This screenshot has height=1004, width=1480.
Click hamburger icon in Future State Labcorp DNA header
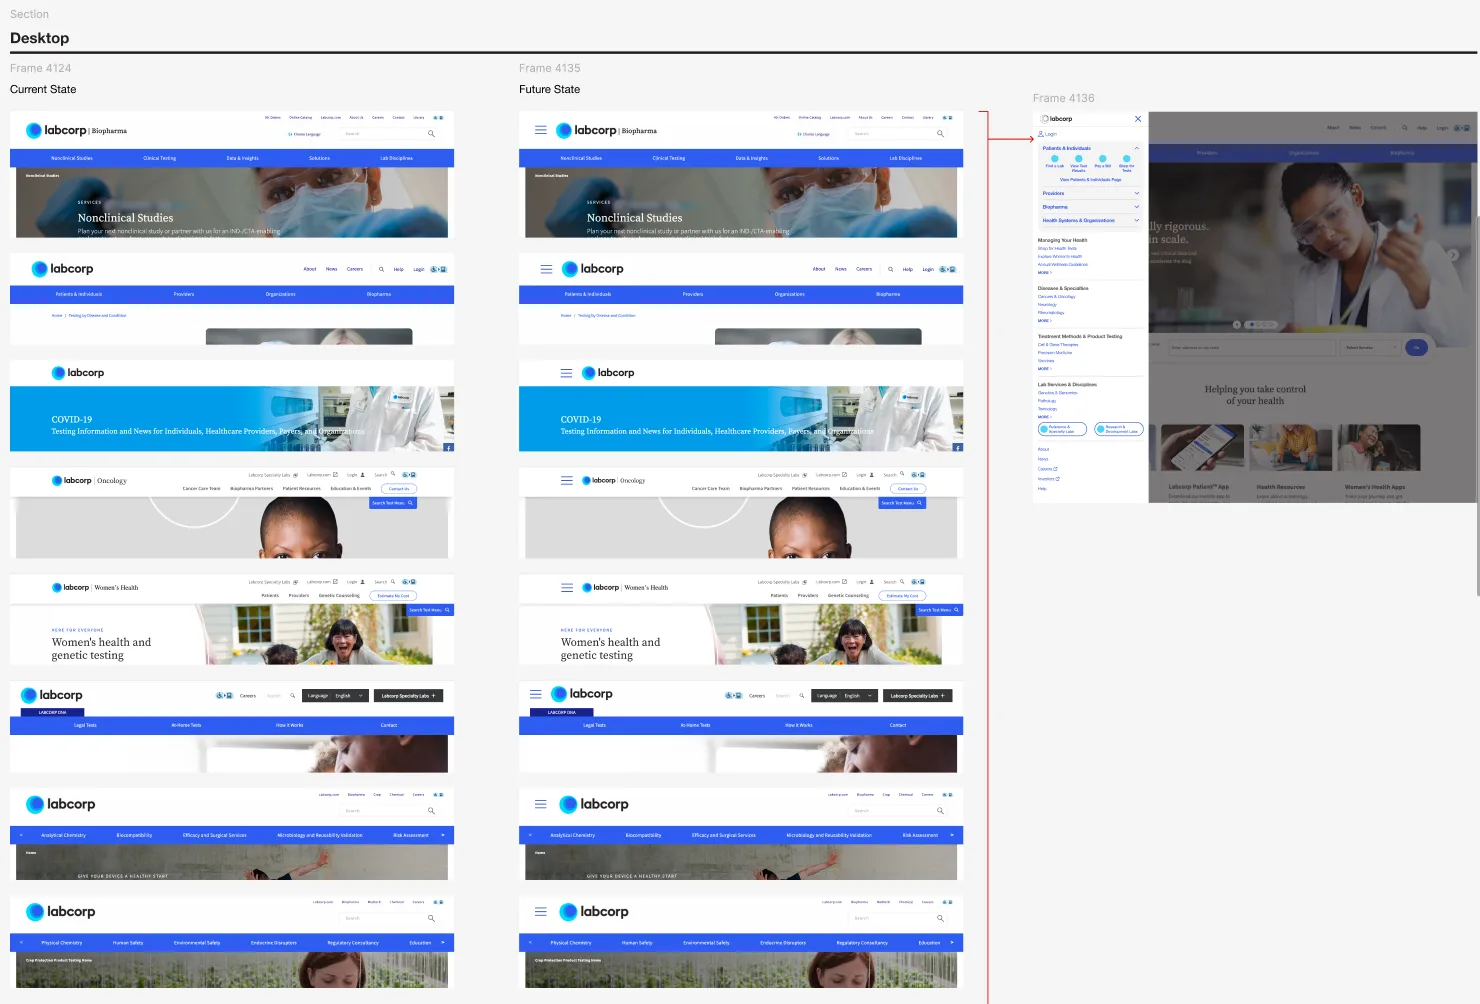click(535, 694)
